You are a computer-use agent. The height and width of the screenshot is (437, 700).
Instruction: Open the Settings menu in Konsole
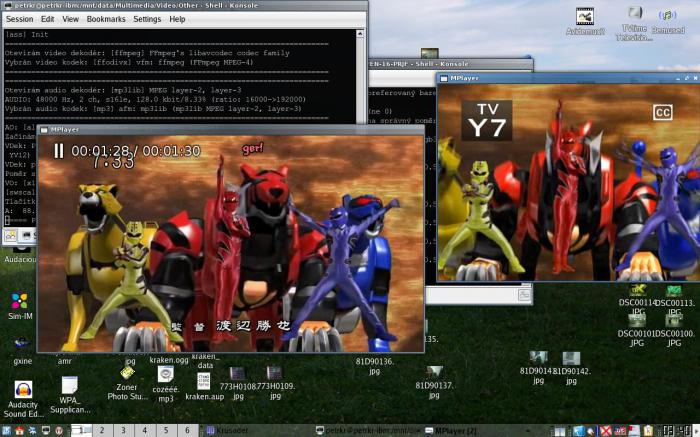point(147,19)
